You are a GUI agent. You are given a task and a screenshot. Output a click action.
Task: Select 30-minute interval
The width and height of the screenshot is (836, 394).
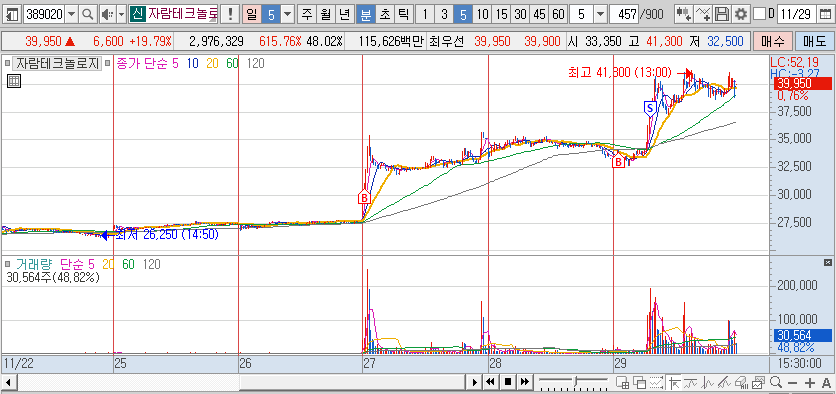pos(520,14)
